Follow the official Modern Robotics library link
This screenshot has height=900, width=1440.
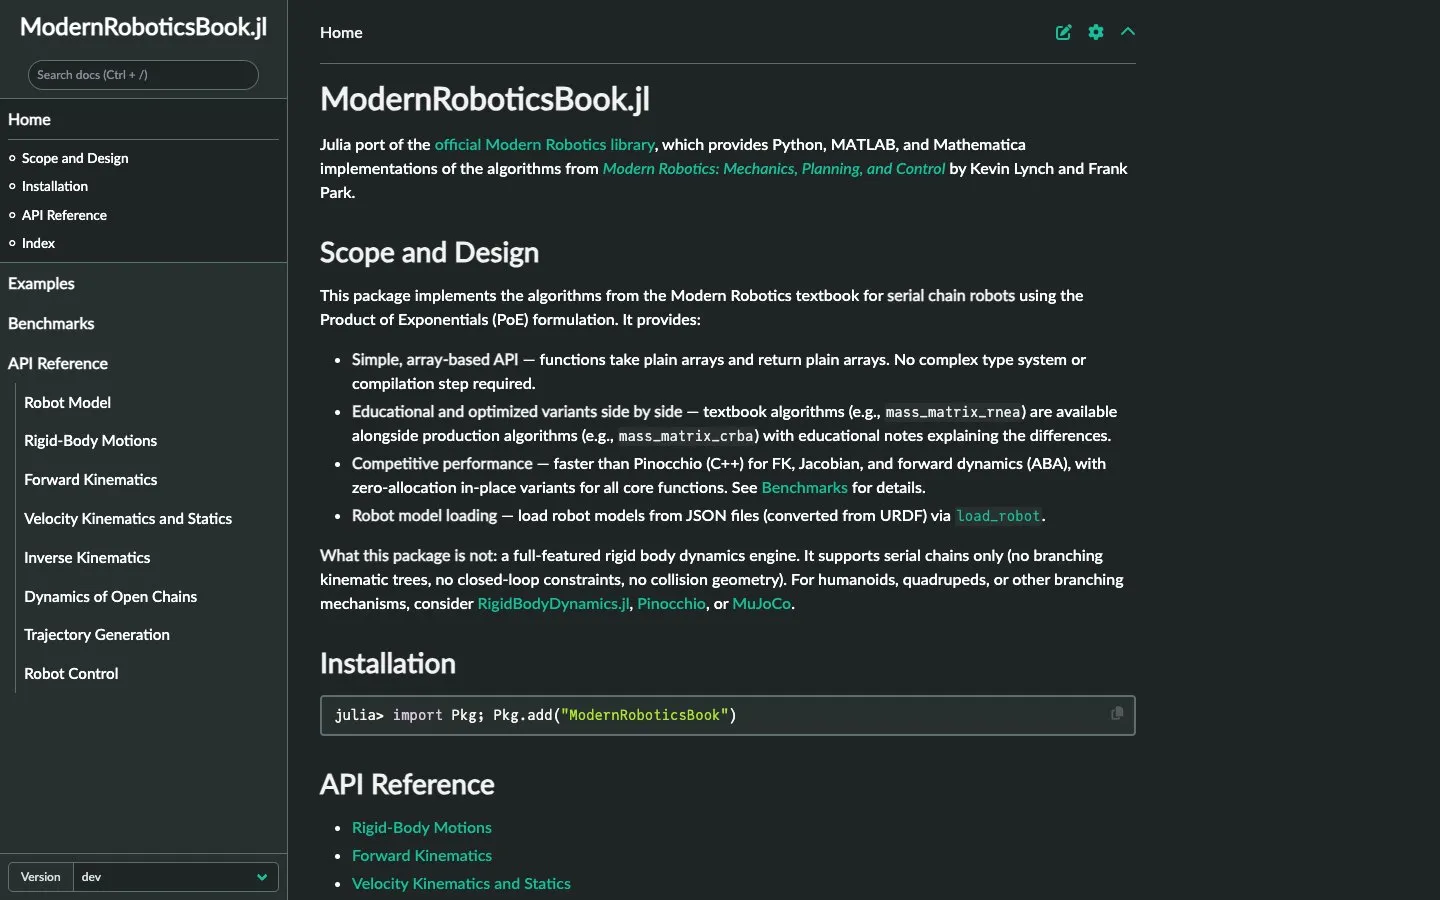544,144
